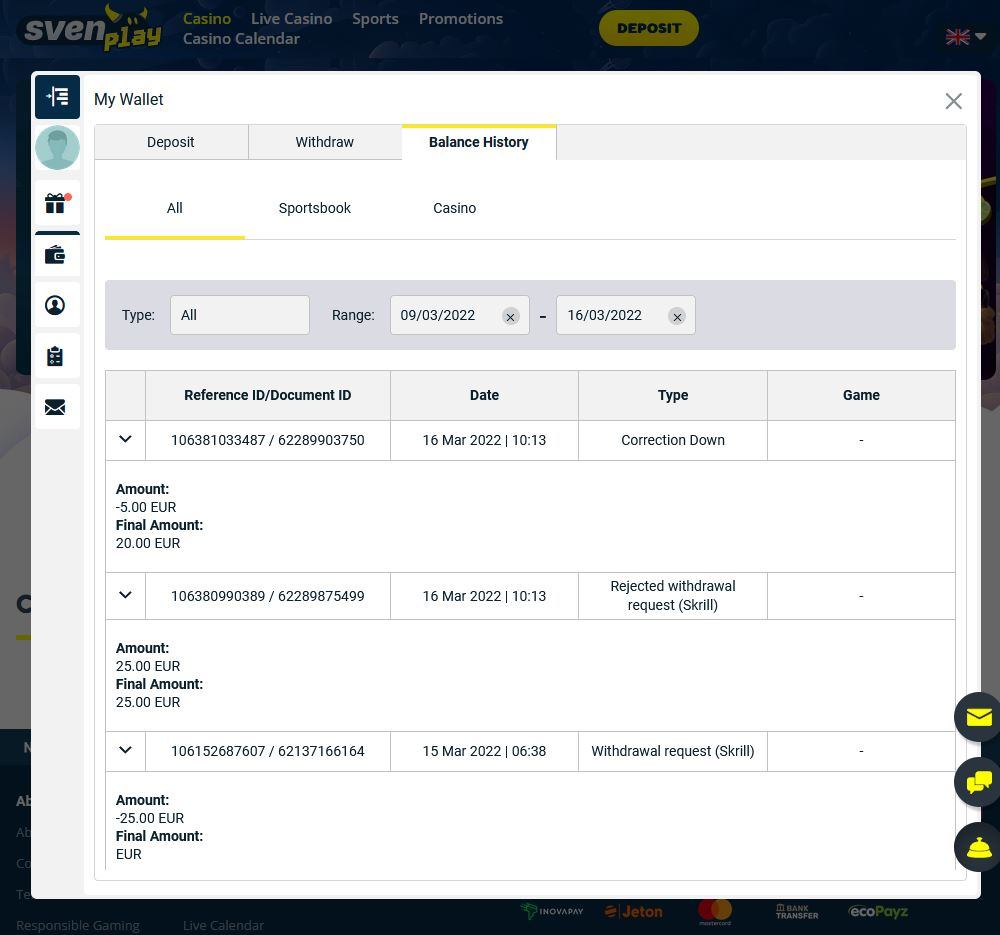Select the Sportsbook balance history tab

tap(315, 208)
